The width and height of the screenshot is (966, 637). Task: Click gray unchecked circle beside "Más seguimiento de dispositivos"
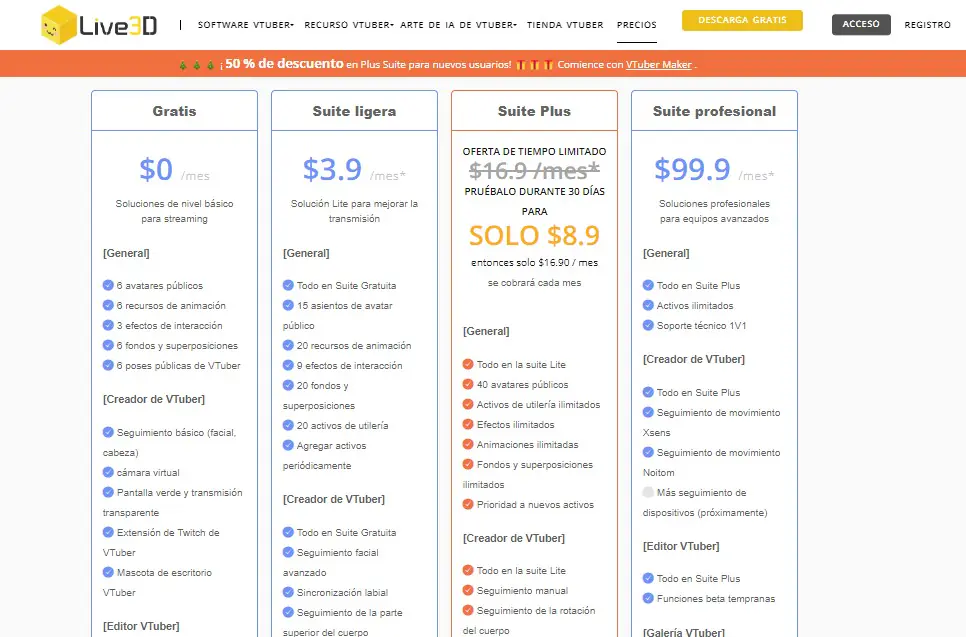[648, 492]
